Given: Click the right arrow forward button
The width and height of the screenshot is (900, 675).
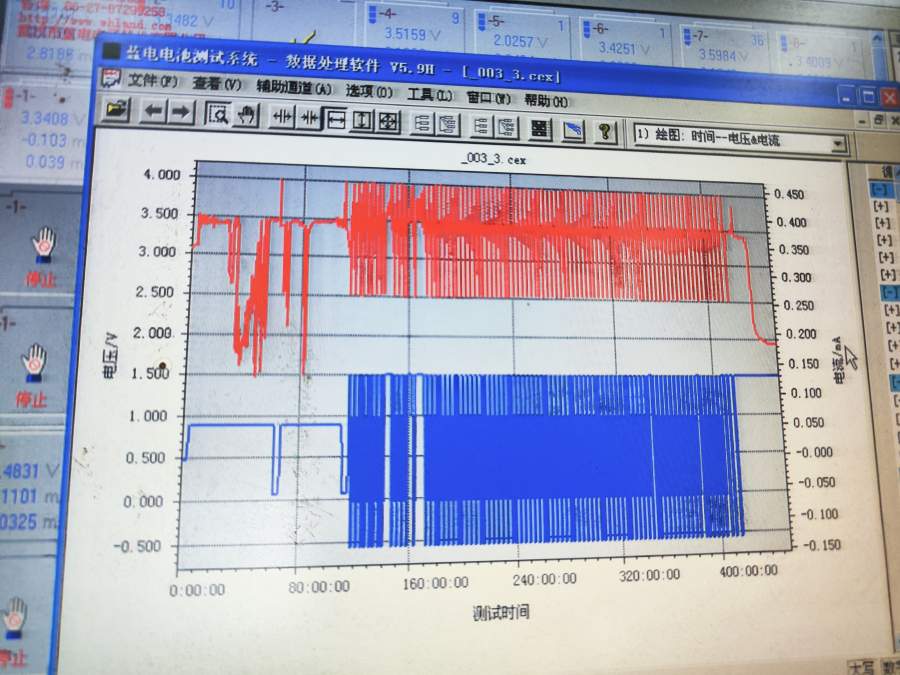Looking at the screenshot, I should pyautogui.click(x=180, y=113).
